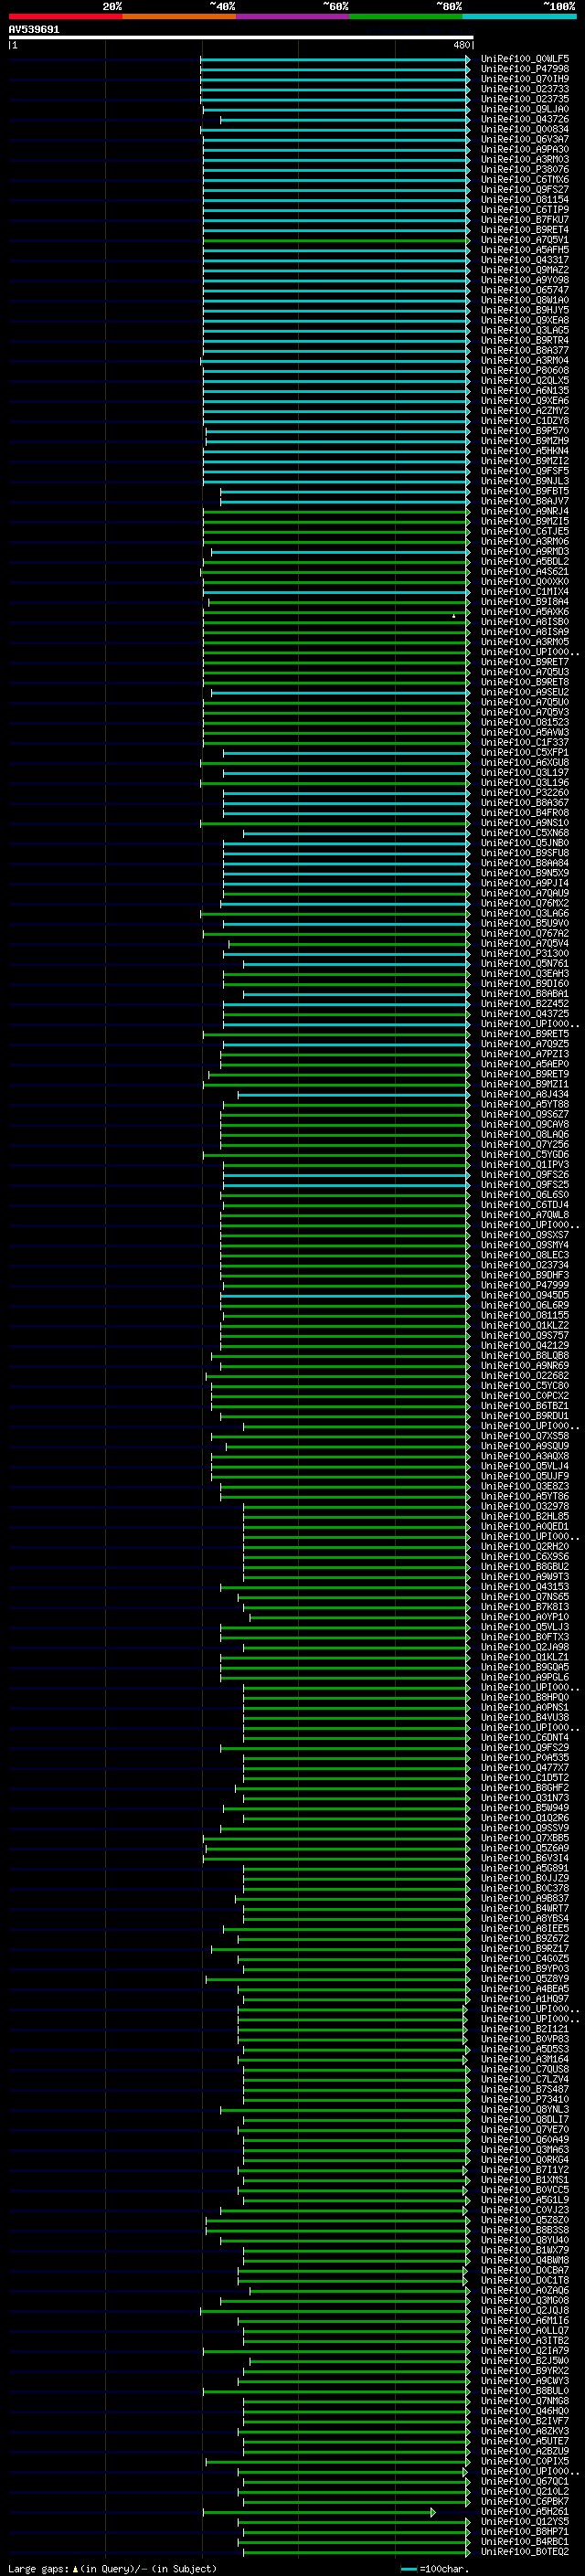Open hit UniRef100_B2IVF7
Screen dimensions: 585x2576
pyautogui.click(x=524, y=2421)
